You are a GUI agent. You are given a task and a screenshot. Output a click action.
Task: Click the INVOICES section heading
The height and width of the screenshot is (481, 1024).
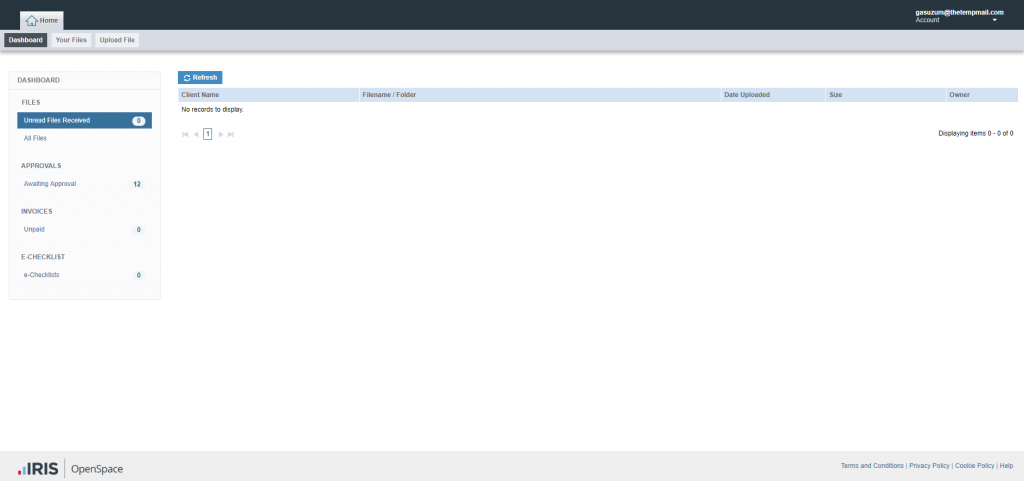(x=37, y=211)
